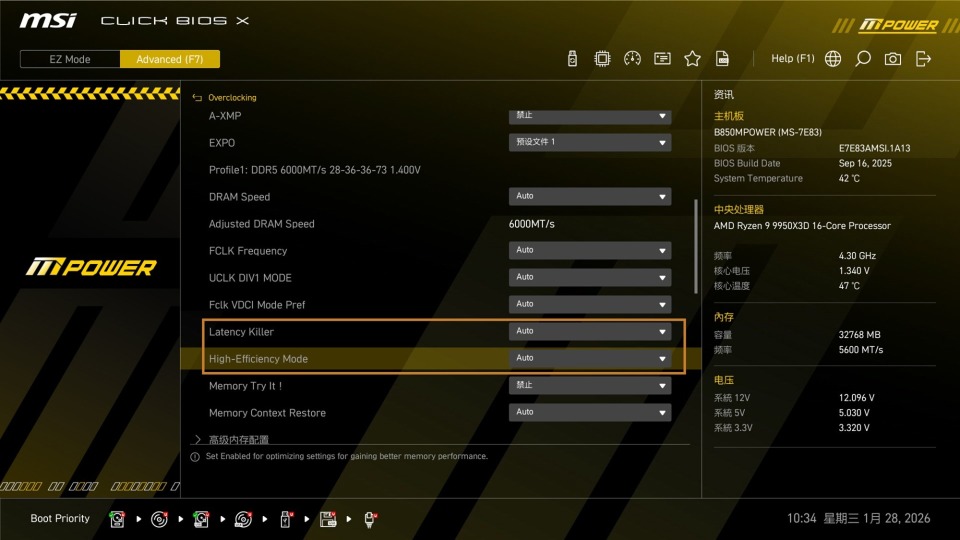The height and width of the screenshot is (540, 960).
Task: Open the Memory Context Restore dropdown
Action: 590,413
